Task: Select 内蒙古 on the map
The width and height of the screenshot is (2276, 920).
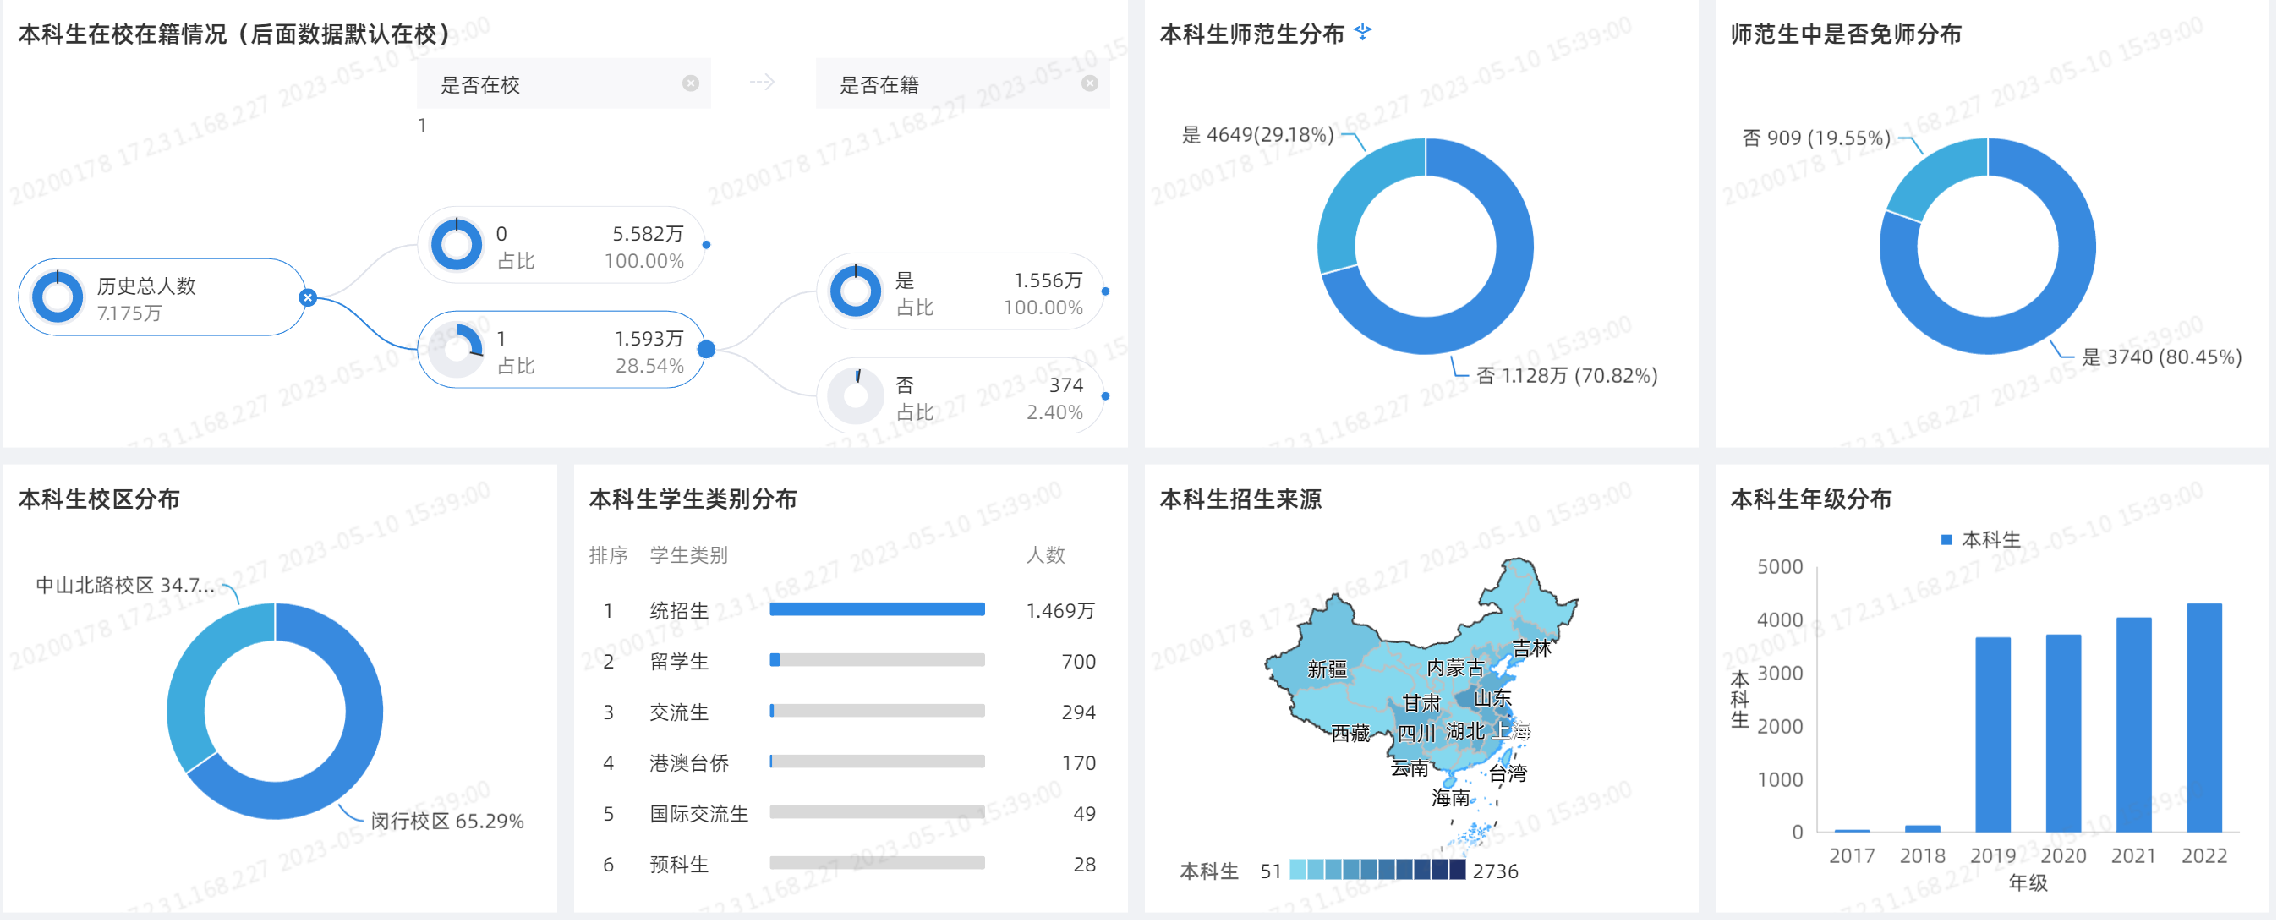Action: 1455,667
